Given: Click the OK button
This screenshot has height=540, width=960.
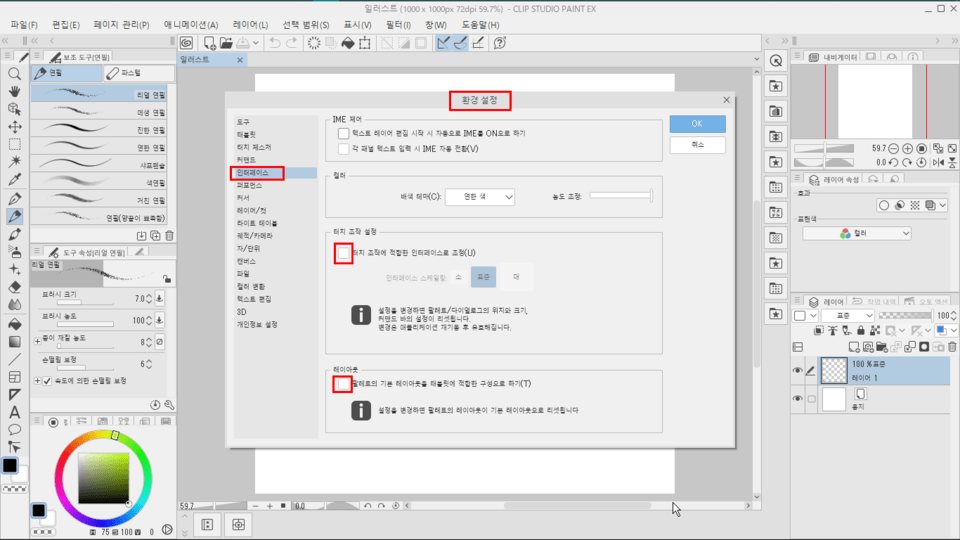Looking at the screenshot, I should [697, 124].
